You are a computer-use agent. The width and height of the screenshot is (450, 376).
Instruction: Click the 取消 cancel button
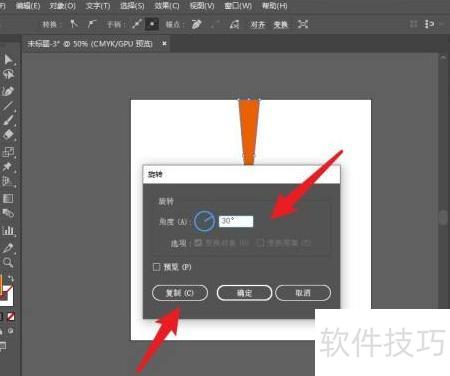tap(303, 293)
